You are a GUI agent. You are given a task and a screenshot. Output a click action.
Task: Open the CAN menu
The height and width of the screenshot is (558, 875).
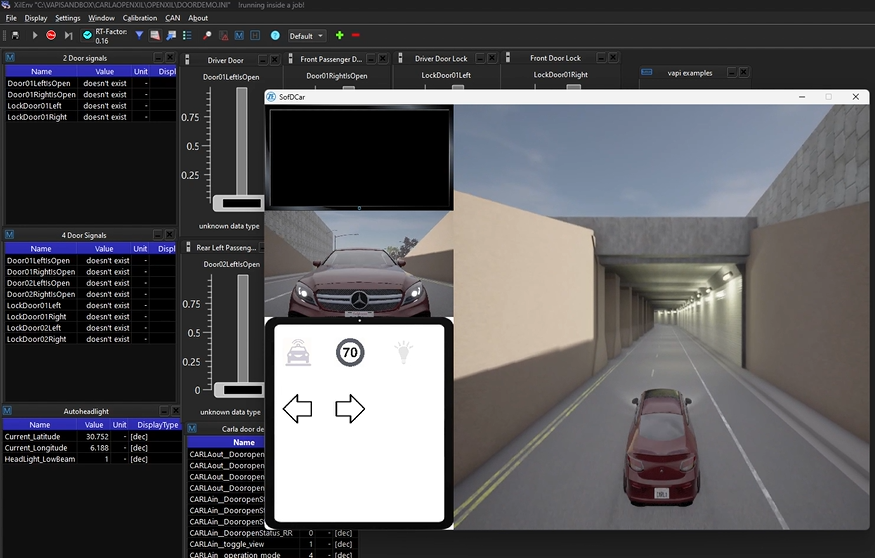172,18
